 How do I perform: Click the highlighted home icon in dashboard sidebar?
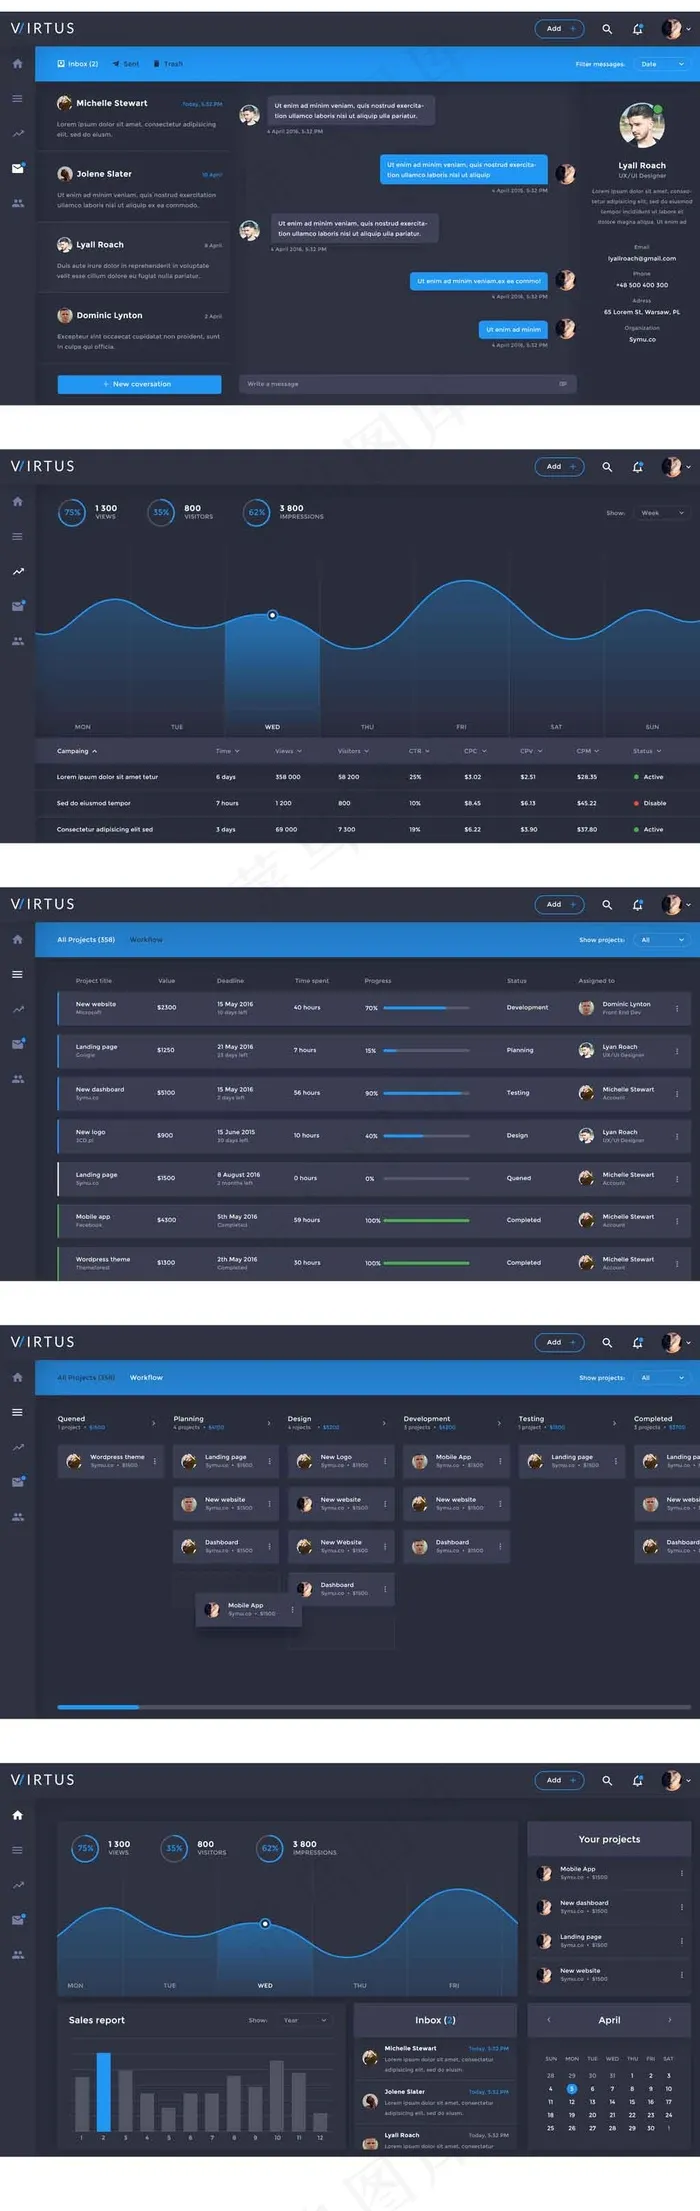17,1815
